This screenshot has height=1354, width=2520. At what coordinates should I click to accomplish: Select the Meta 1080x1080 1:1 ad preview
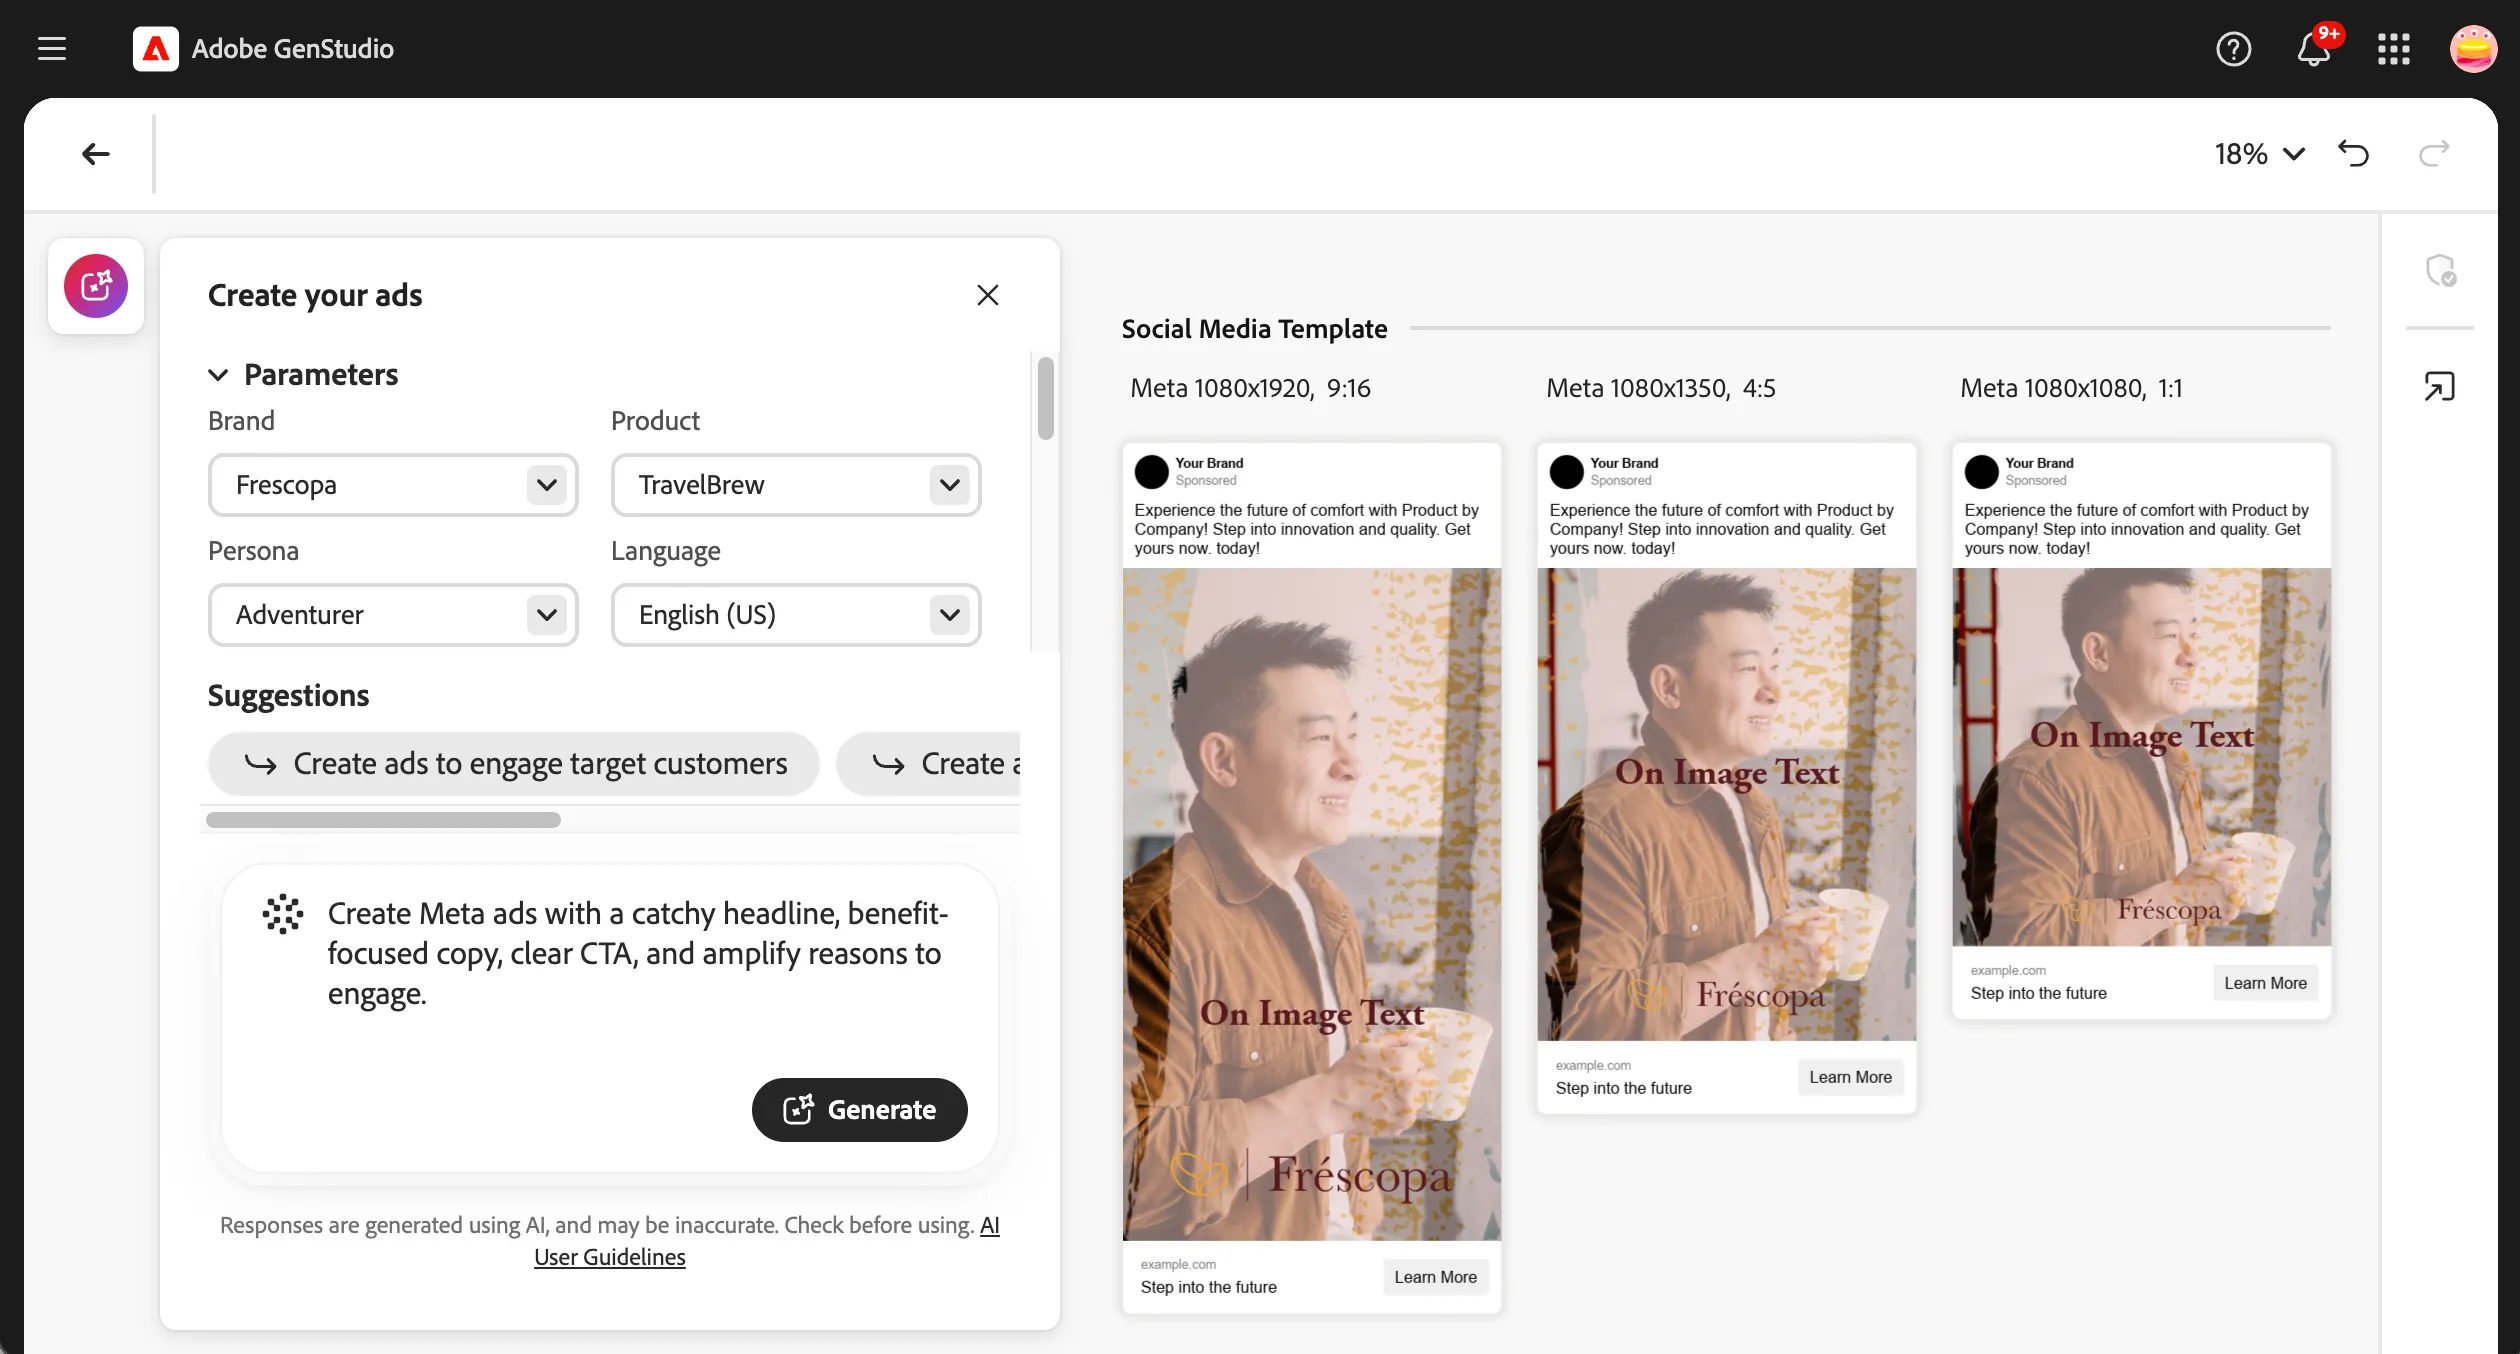point(2142,731)
